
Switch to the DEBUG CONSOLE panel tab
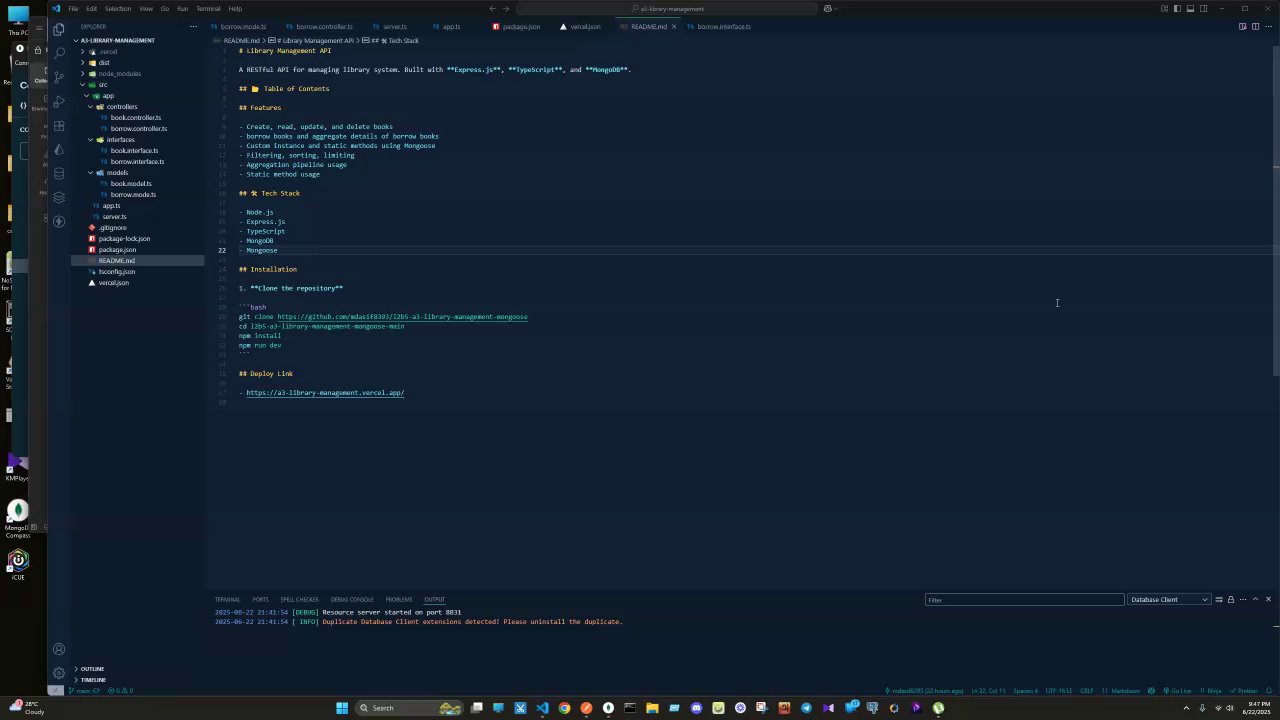click(x=352, y=600)
